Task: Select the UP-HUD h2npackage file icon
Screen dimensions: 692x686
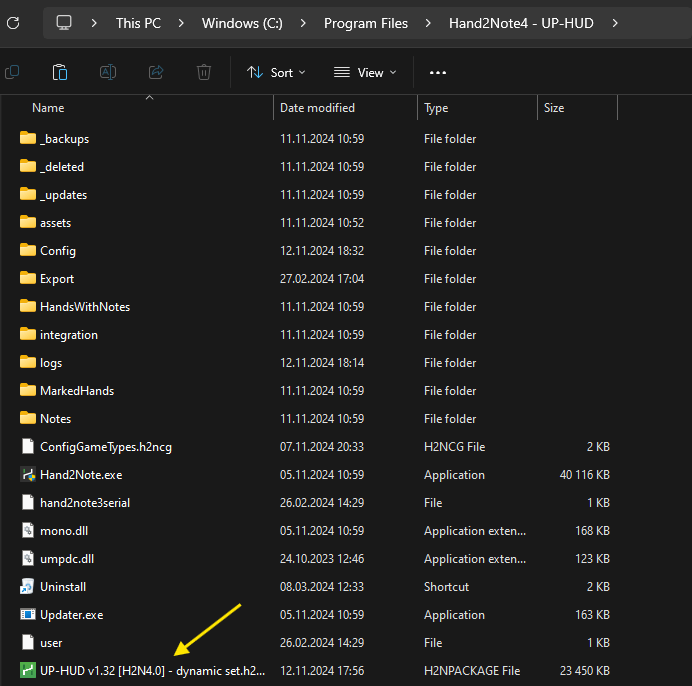Action: 28,671
